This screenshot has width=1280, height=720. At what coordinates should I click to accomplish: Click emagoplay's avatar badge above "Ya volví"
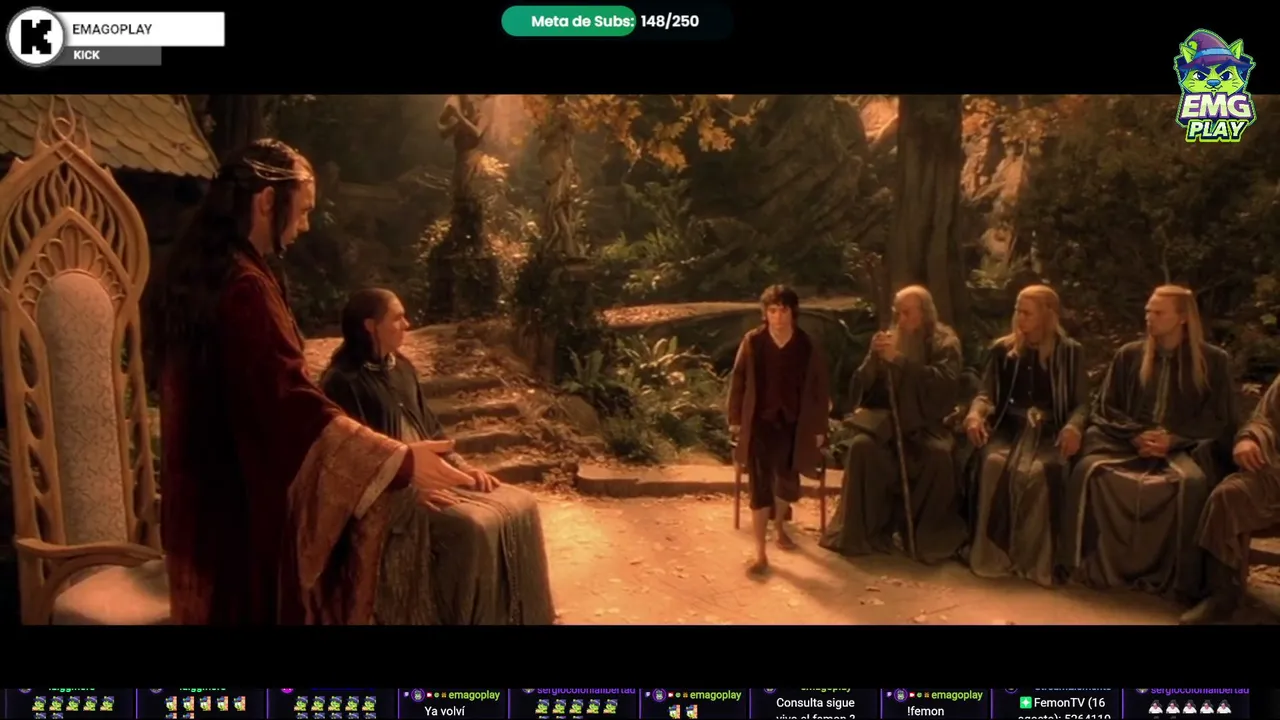pos(417,695)
